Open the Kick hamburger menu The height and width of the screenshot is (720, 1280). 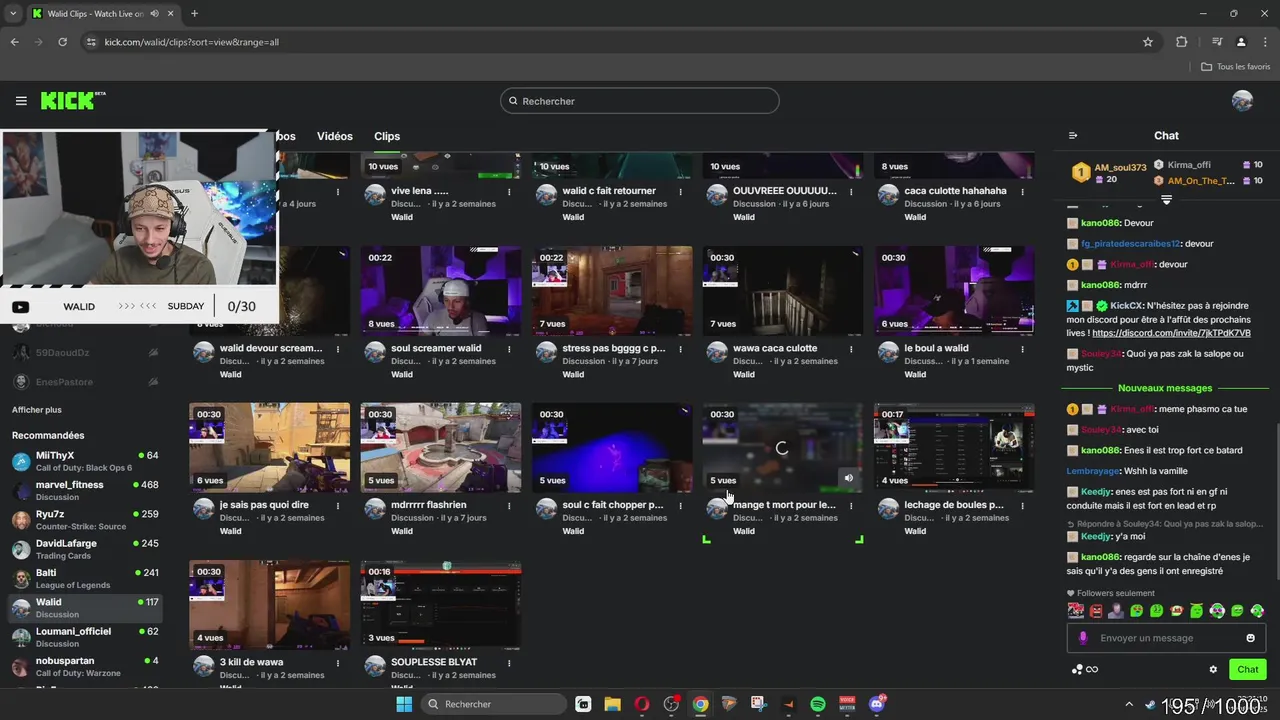[21, 101]
